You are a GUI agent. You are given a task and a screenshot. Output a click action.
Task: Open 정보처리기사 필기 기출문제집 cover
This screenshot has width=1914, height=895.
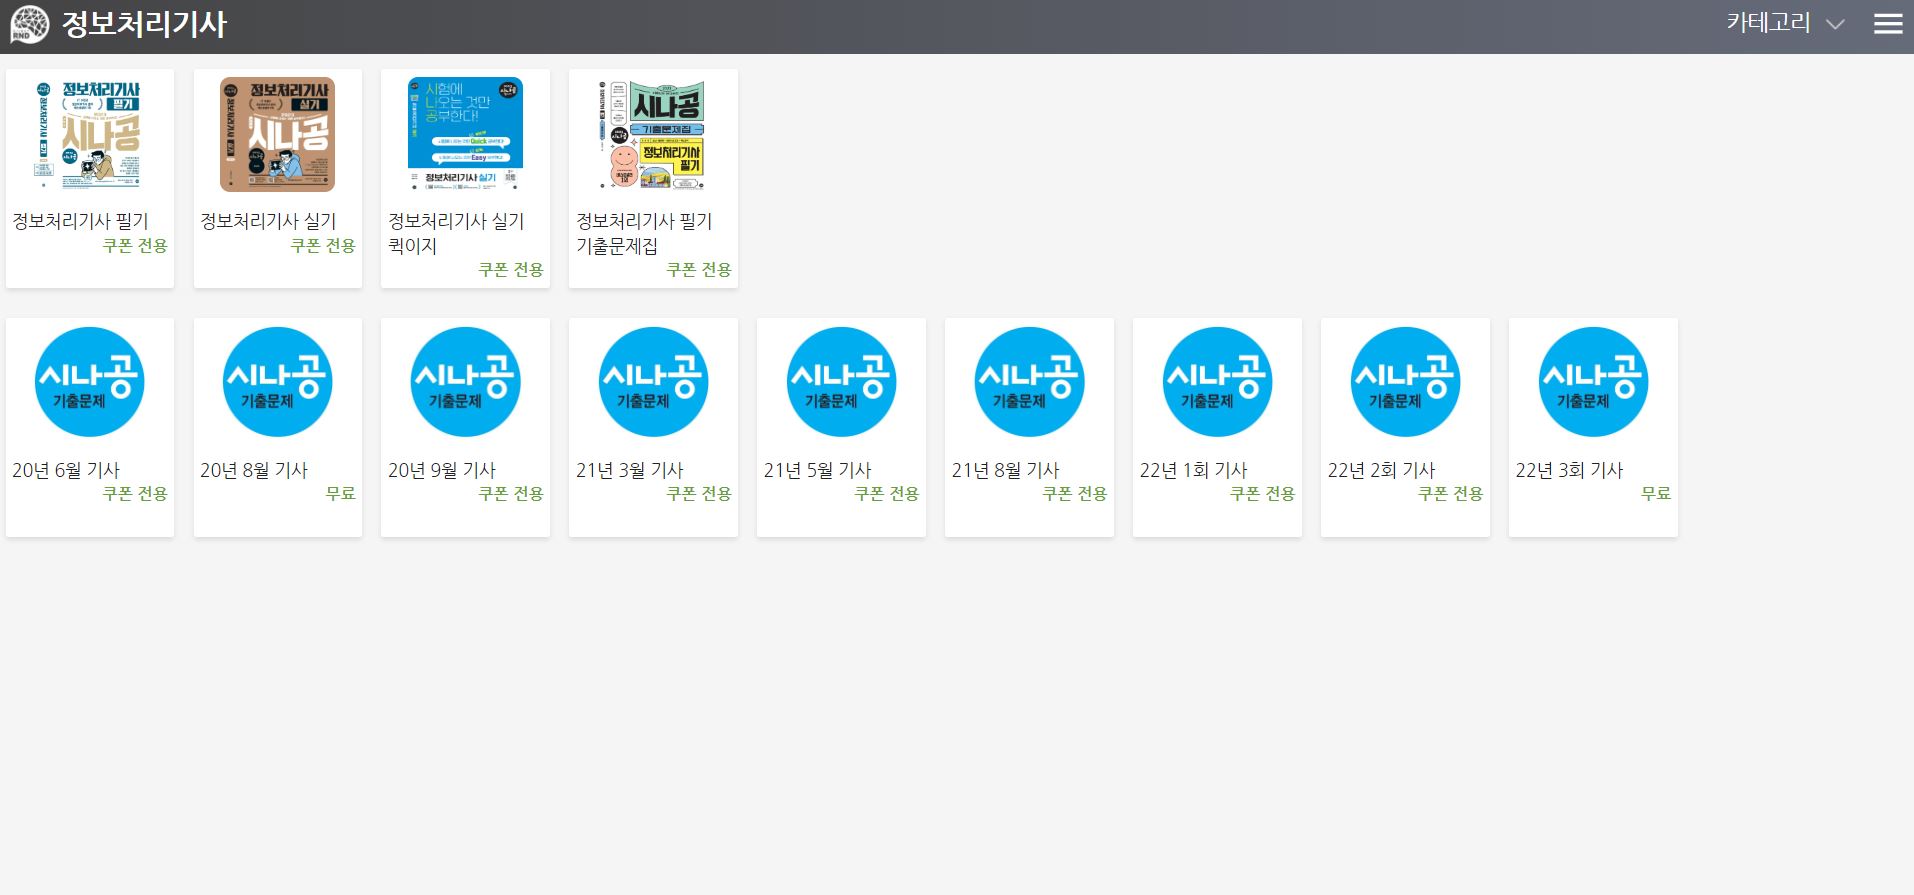coord(653,134)
